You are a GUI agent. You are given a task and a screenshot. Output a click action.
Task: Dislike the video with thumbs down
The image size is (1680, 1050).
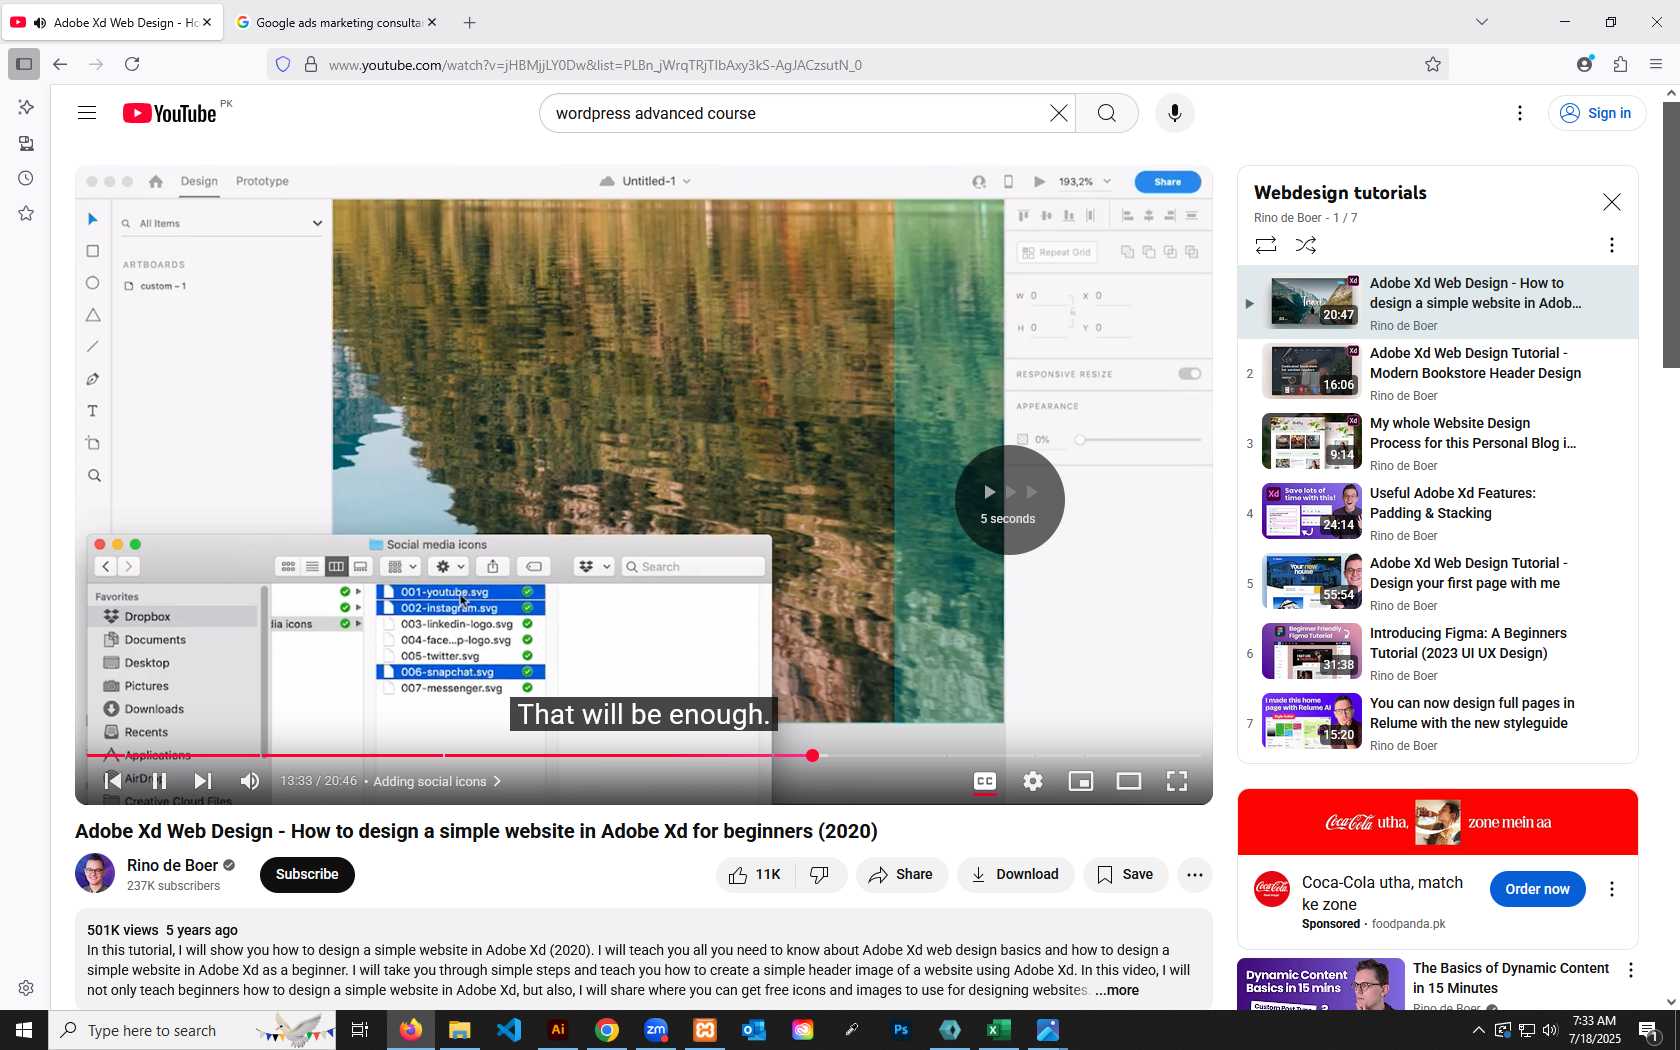(820, 875)
